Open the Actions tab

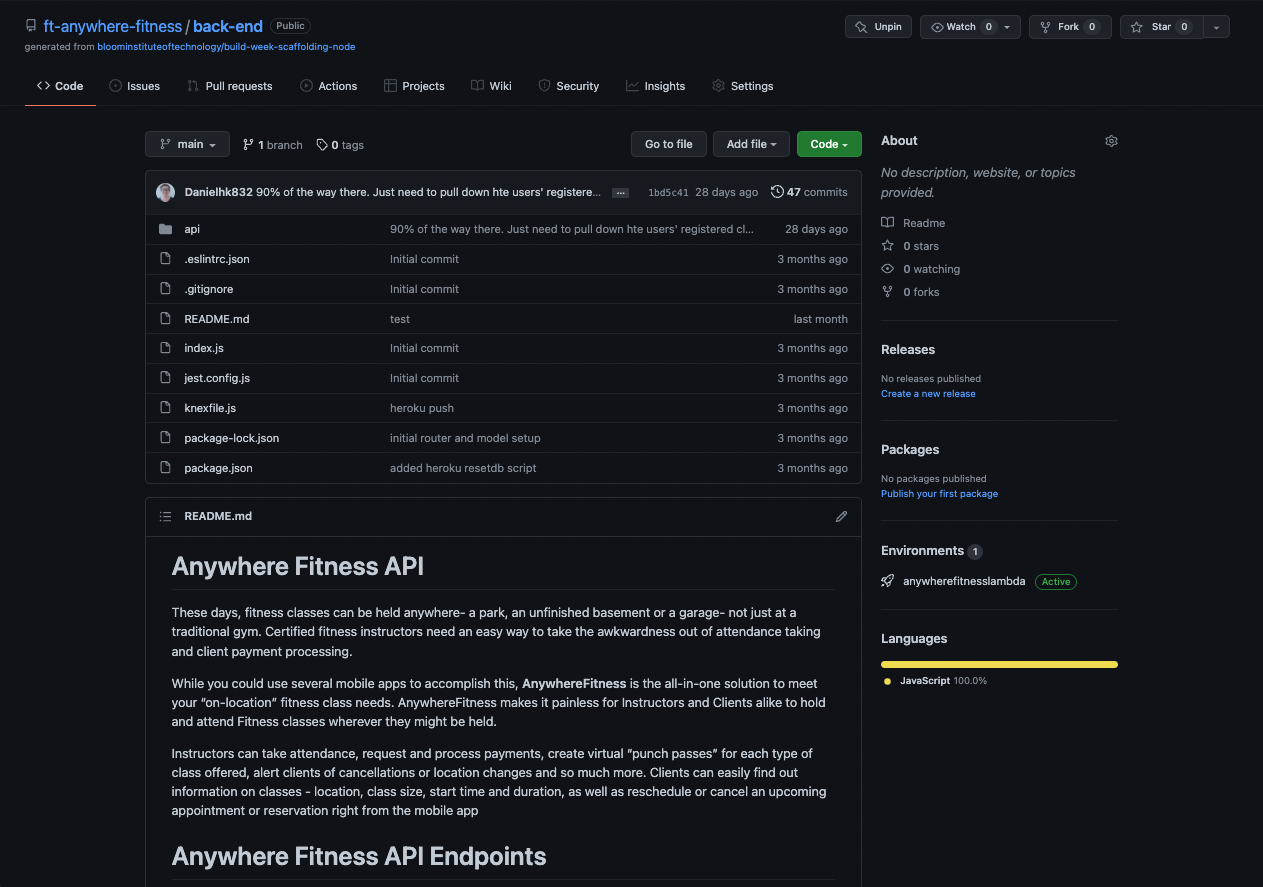point(328,86)
